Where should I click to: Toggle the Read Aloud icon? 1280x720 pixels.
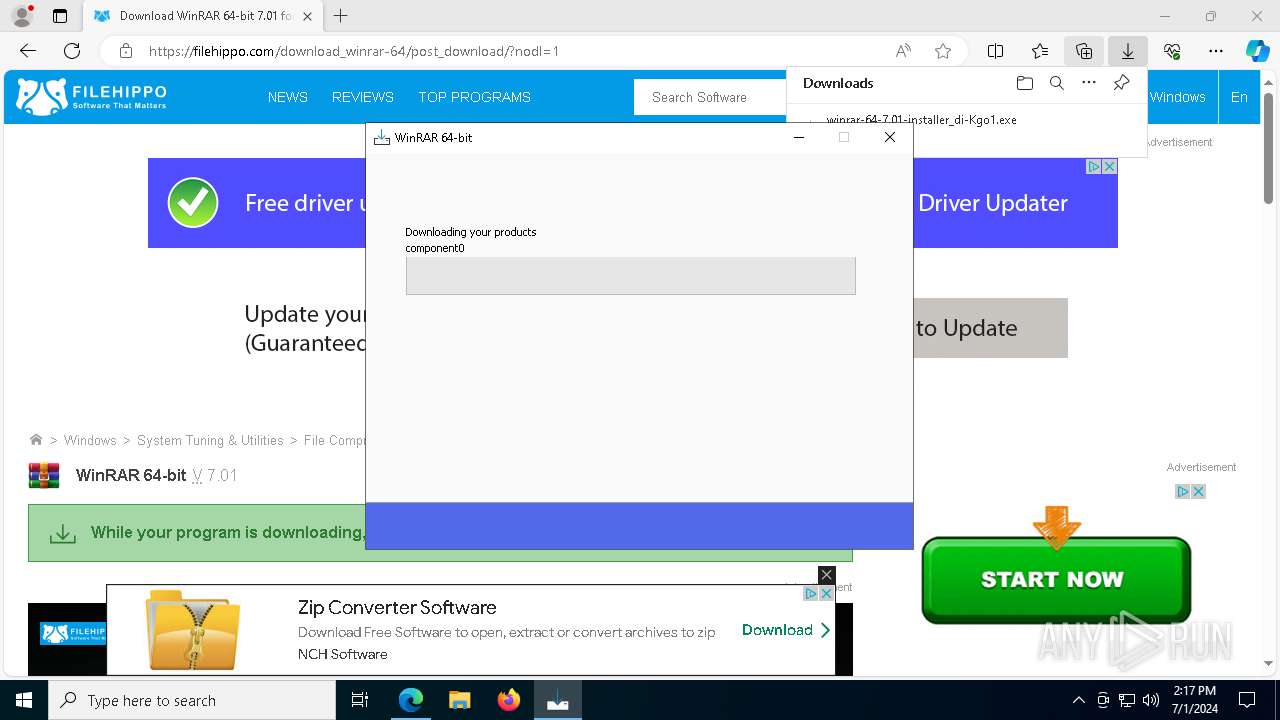click(903, 51)
